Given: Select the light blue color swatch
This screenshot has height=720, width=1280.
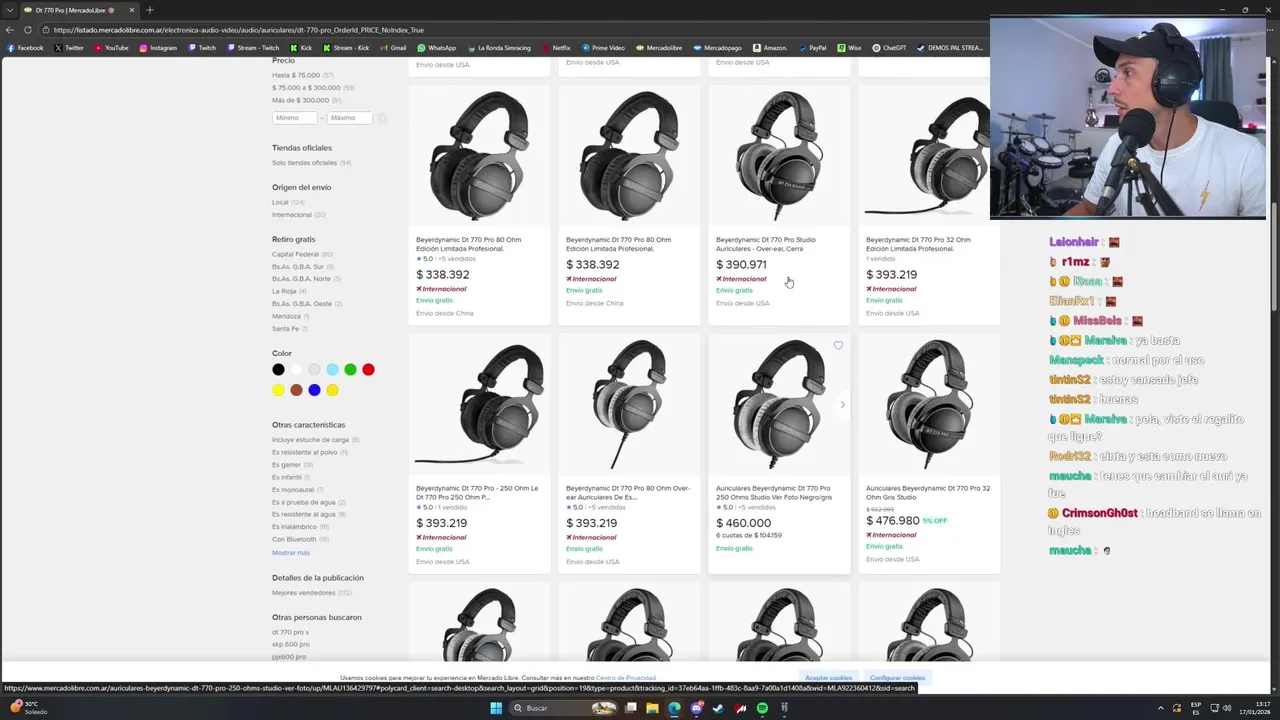Looking at the screenshot, I should click(x=332, y=370).
